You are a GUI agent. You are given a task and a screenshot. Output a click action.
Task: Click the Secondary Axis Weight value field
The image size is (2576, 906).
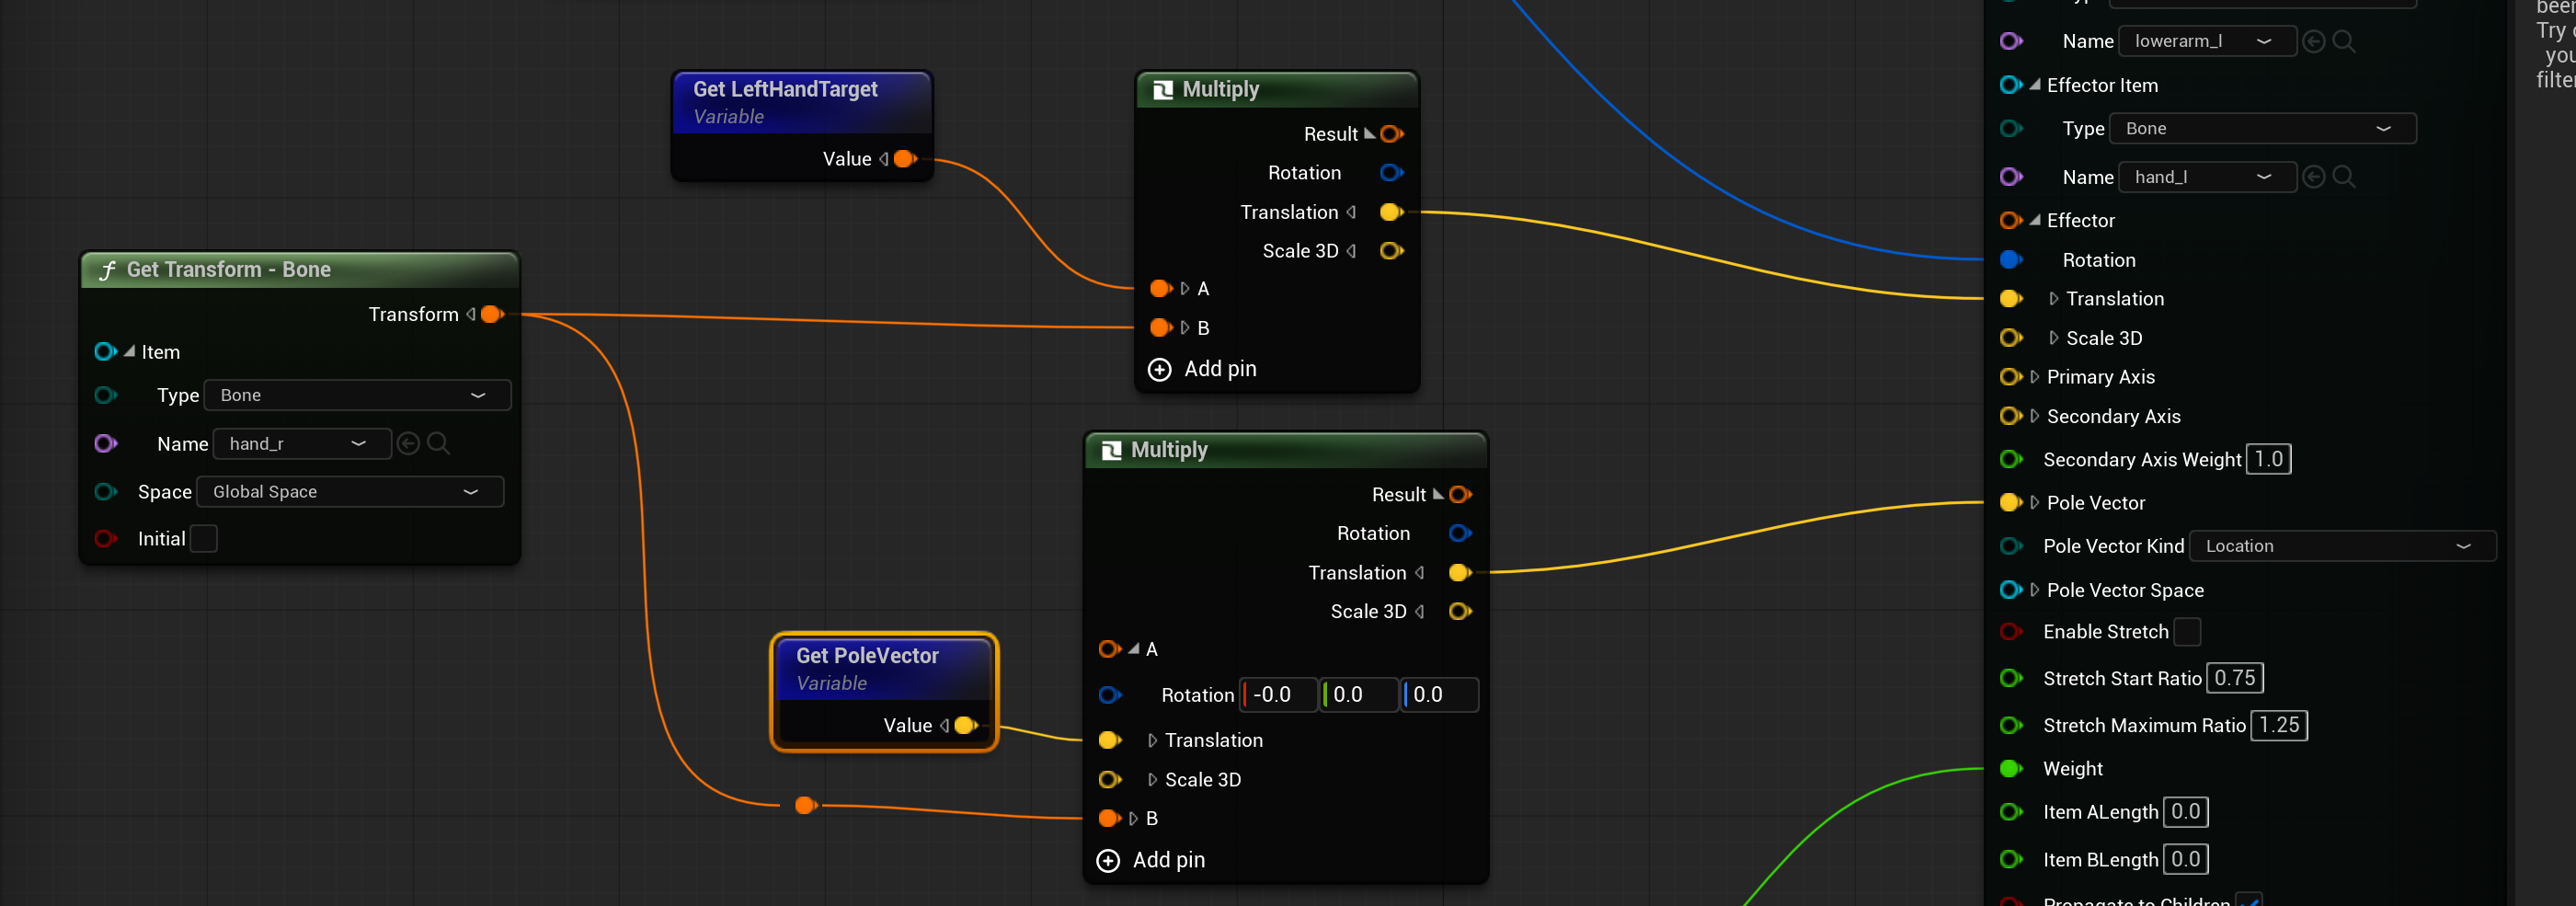(x=2268, y=459)
